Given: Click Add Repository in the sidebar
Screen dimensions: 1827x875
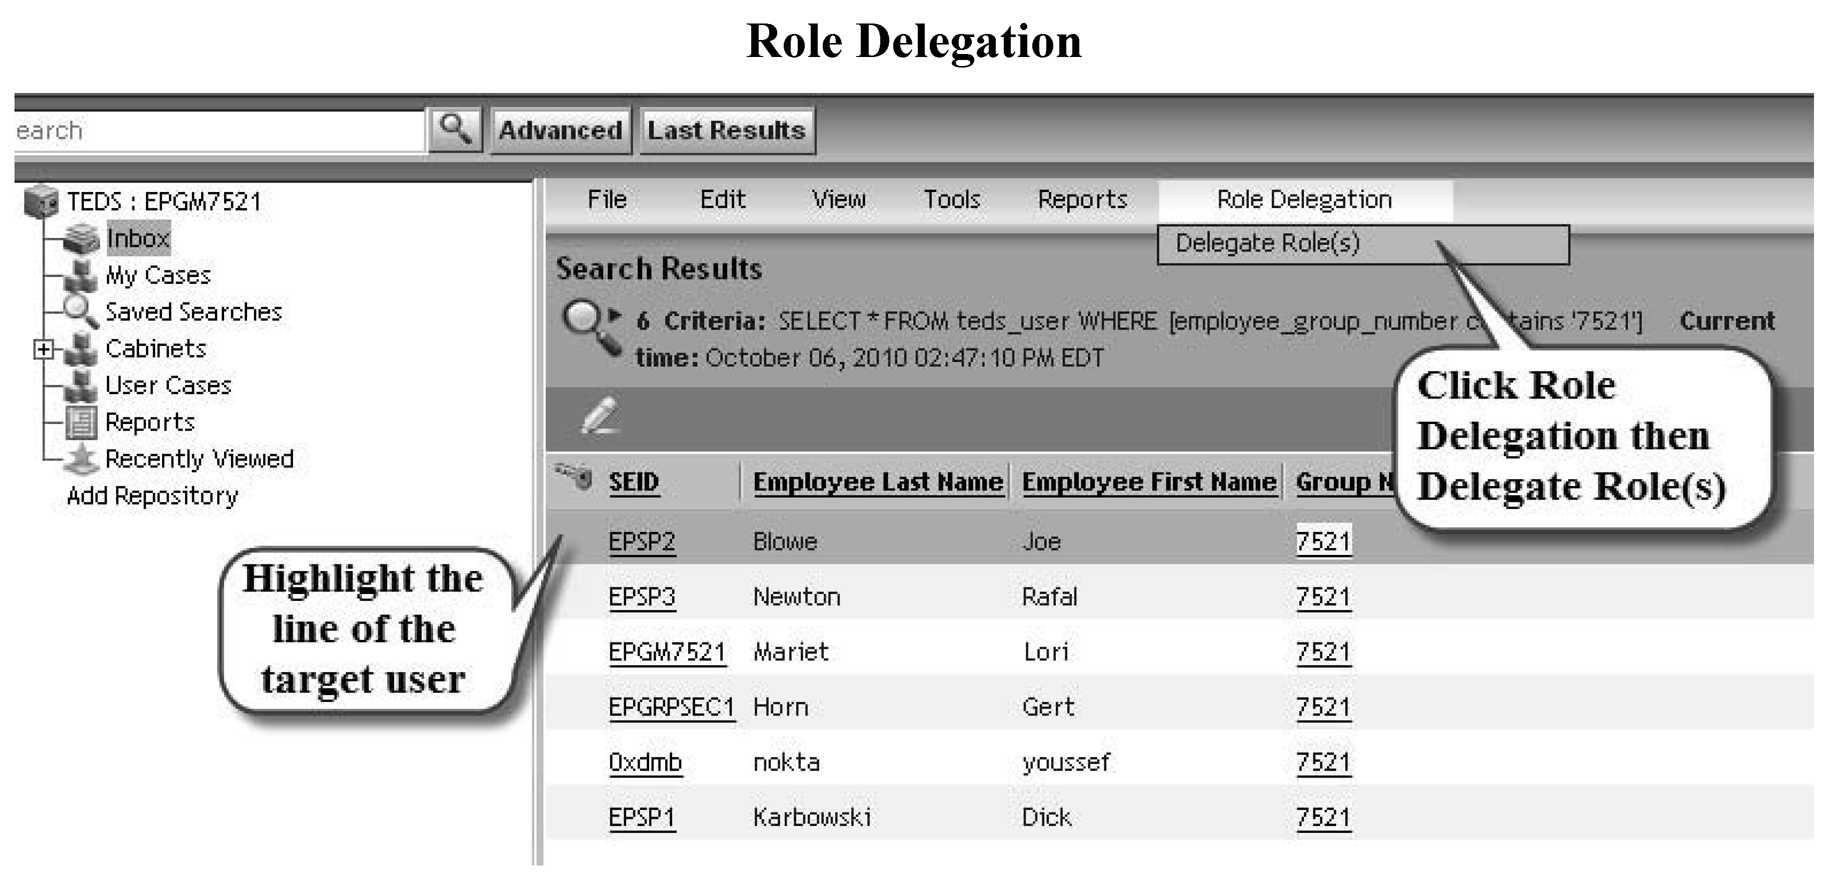Looking at the screenshot, I should pyautogui.click(x=152, y=496).
